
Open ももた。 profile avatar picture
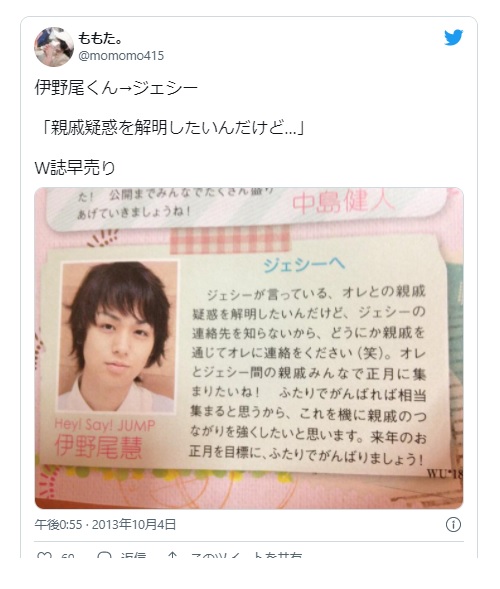click(54, 47)
